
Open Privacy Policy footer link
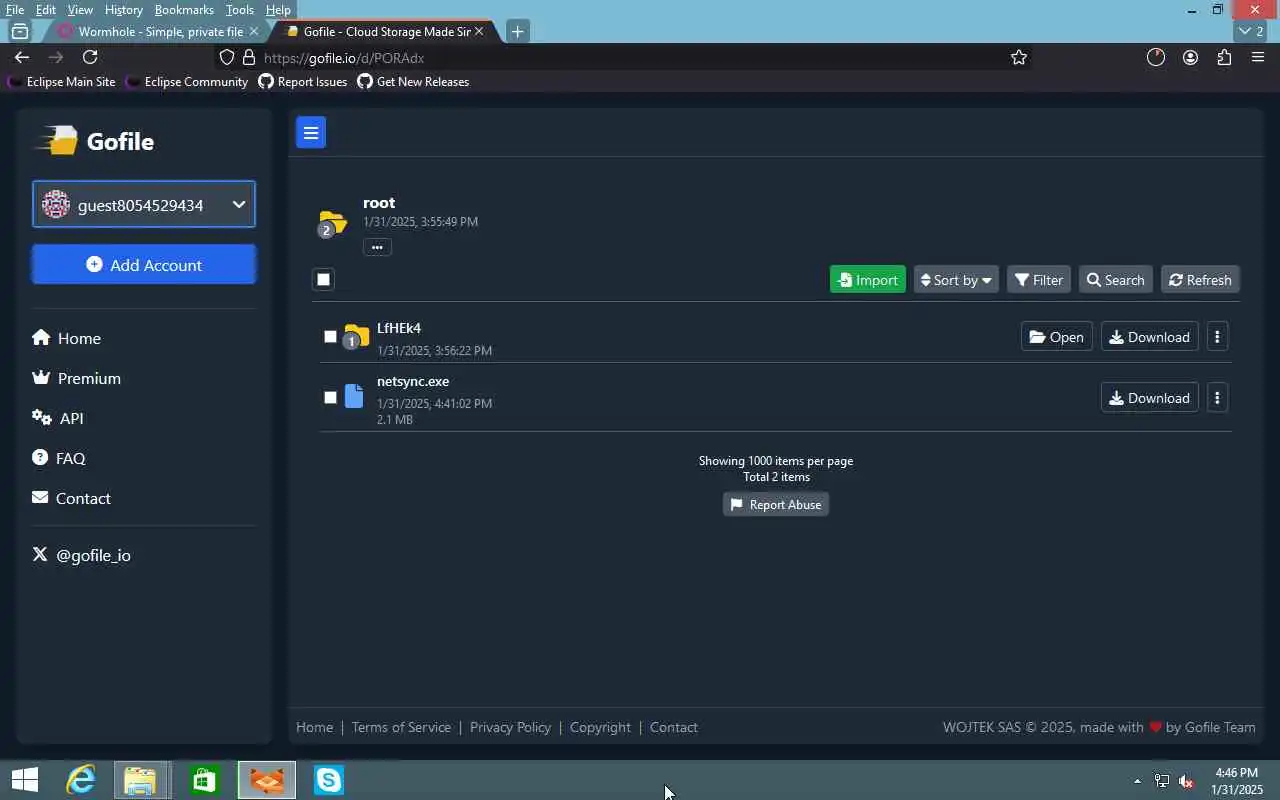510,727
